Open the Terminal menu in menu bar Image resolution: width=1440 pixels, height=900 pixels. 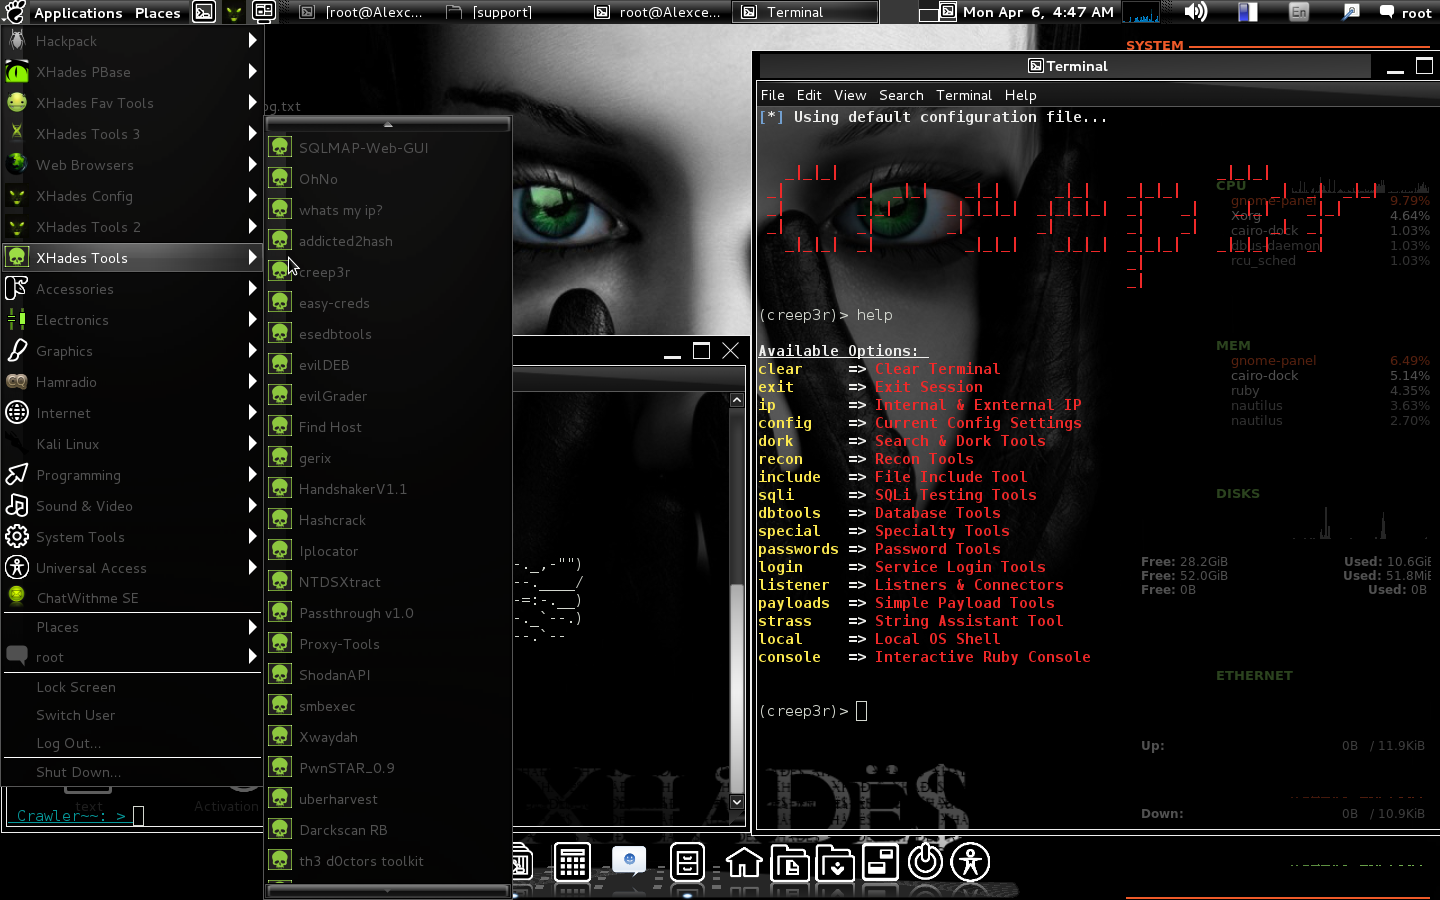coord(964,95)
